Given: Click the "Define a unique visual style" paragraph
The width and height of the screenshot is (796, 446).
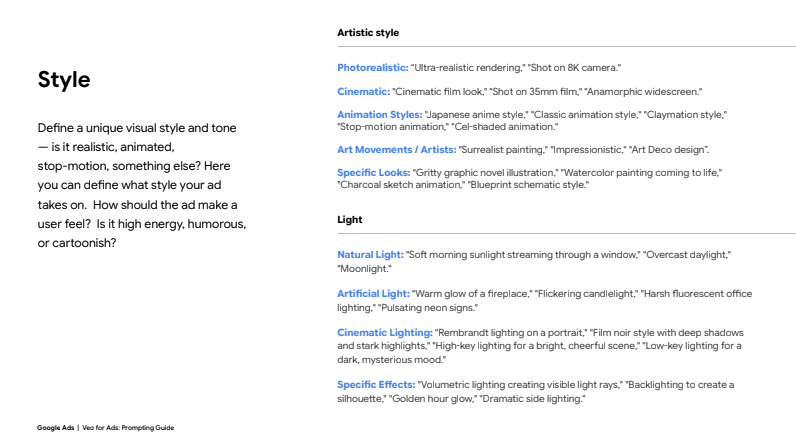Looking at the screenshot, I should pos(142,185).
